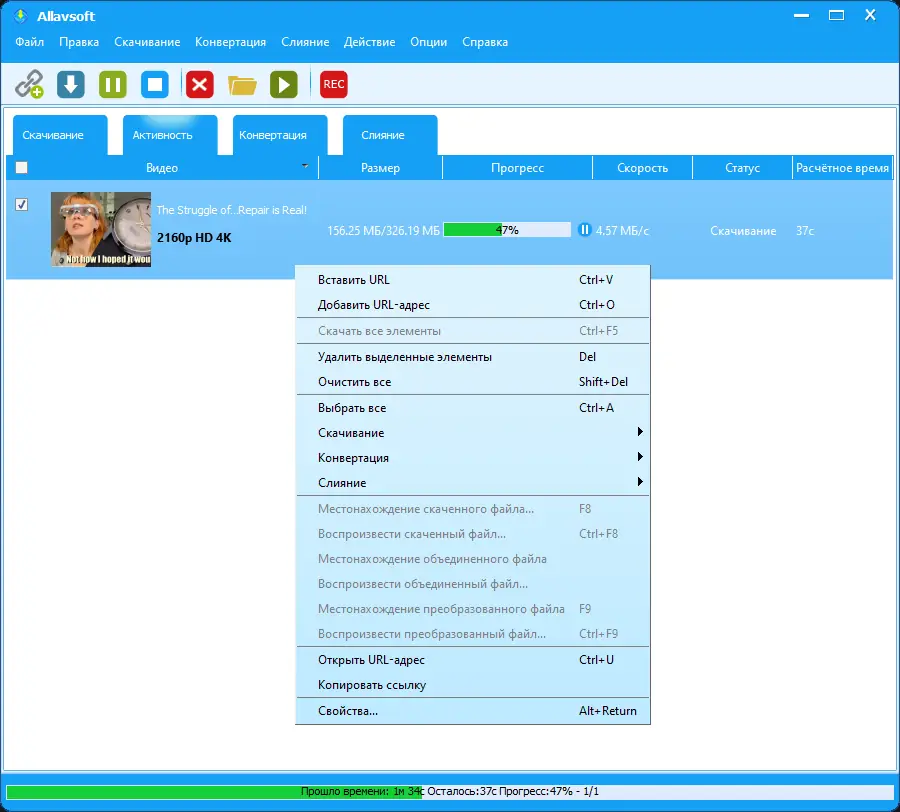Click the size value 156.25 МБ/326.19 МБ
This screenshot has width=900, height=812.
[x=383, y=231]
